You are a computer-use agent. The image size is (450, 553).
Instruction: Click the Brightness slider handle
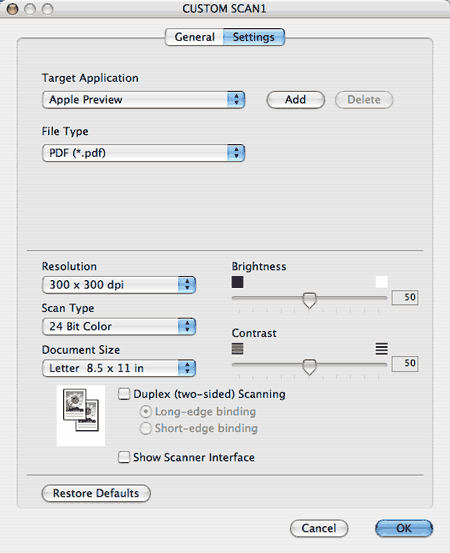tap(309, 300)
